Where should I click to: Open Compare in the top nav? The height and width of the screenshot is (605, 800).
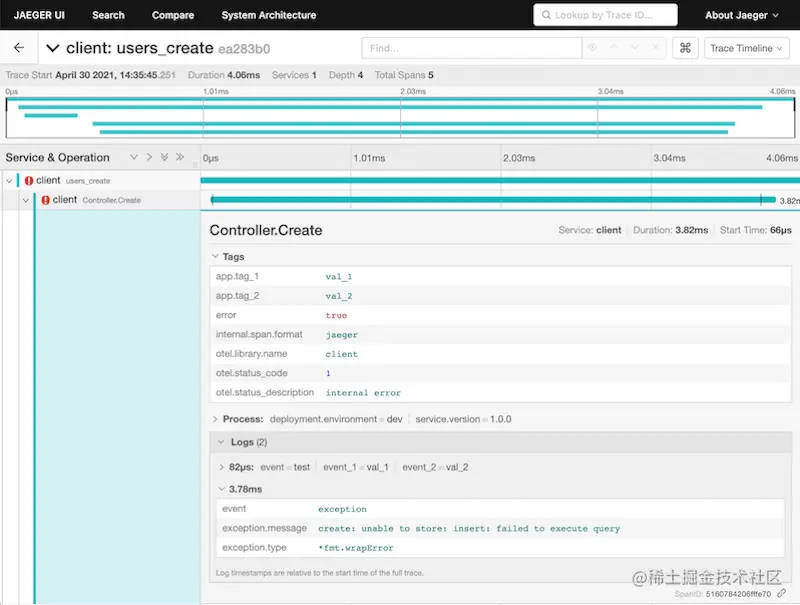tap(173, 15)
